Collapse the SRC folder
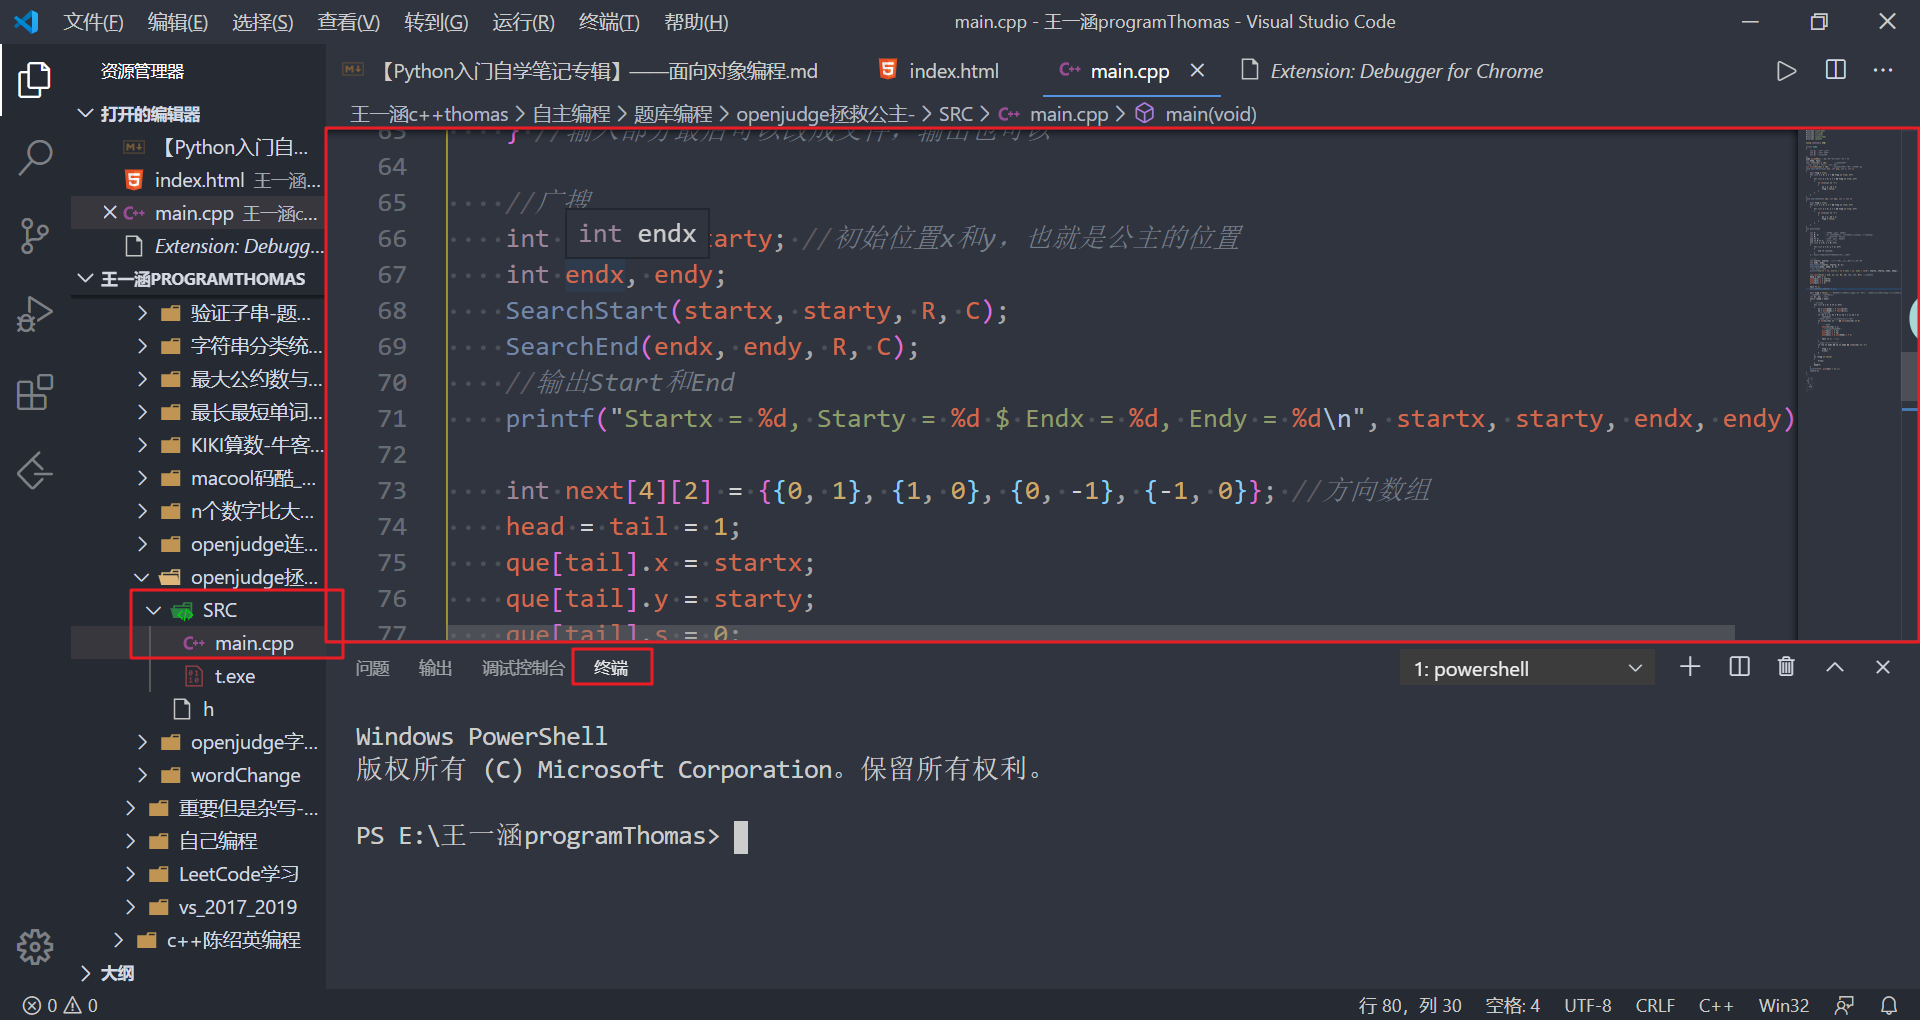1920x1020 pixels. [x=198, y=610]
